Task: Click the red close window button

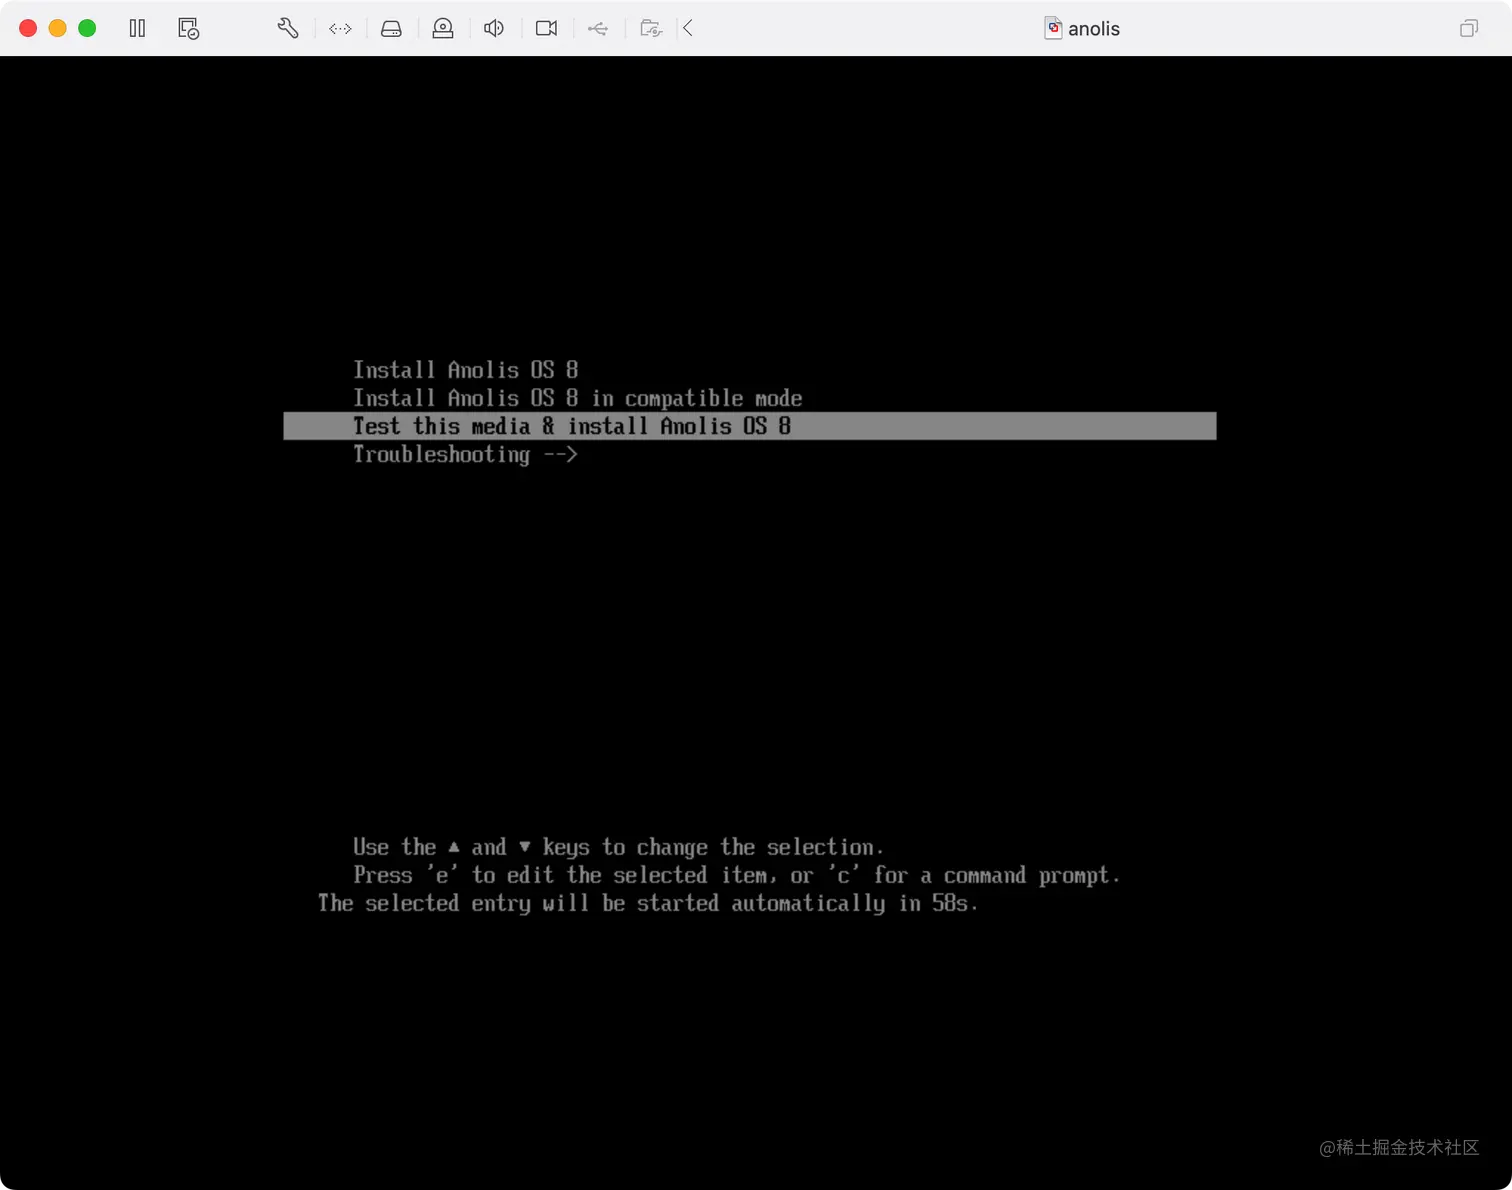Action: pos(28,28)
